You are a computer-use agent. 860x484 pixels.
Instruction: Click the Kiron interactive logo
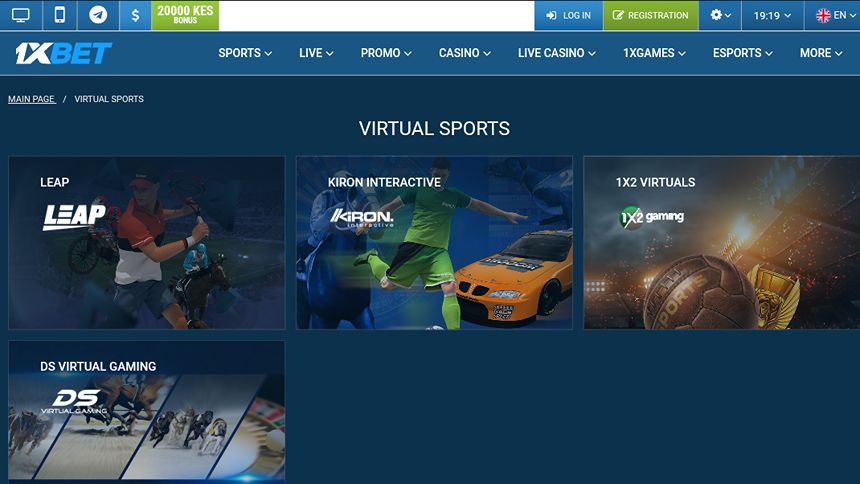pos(362,218)
